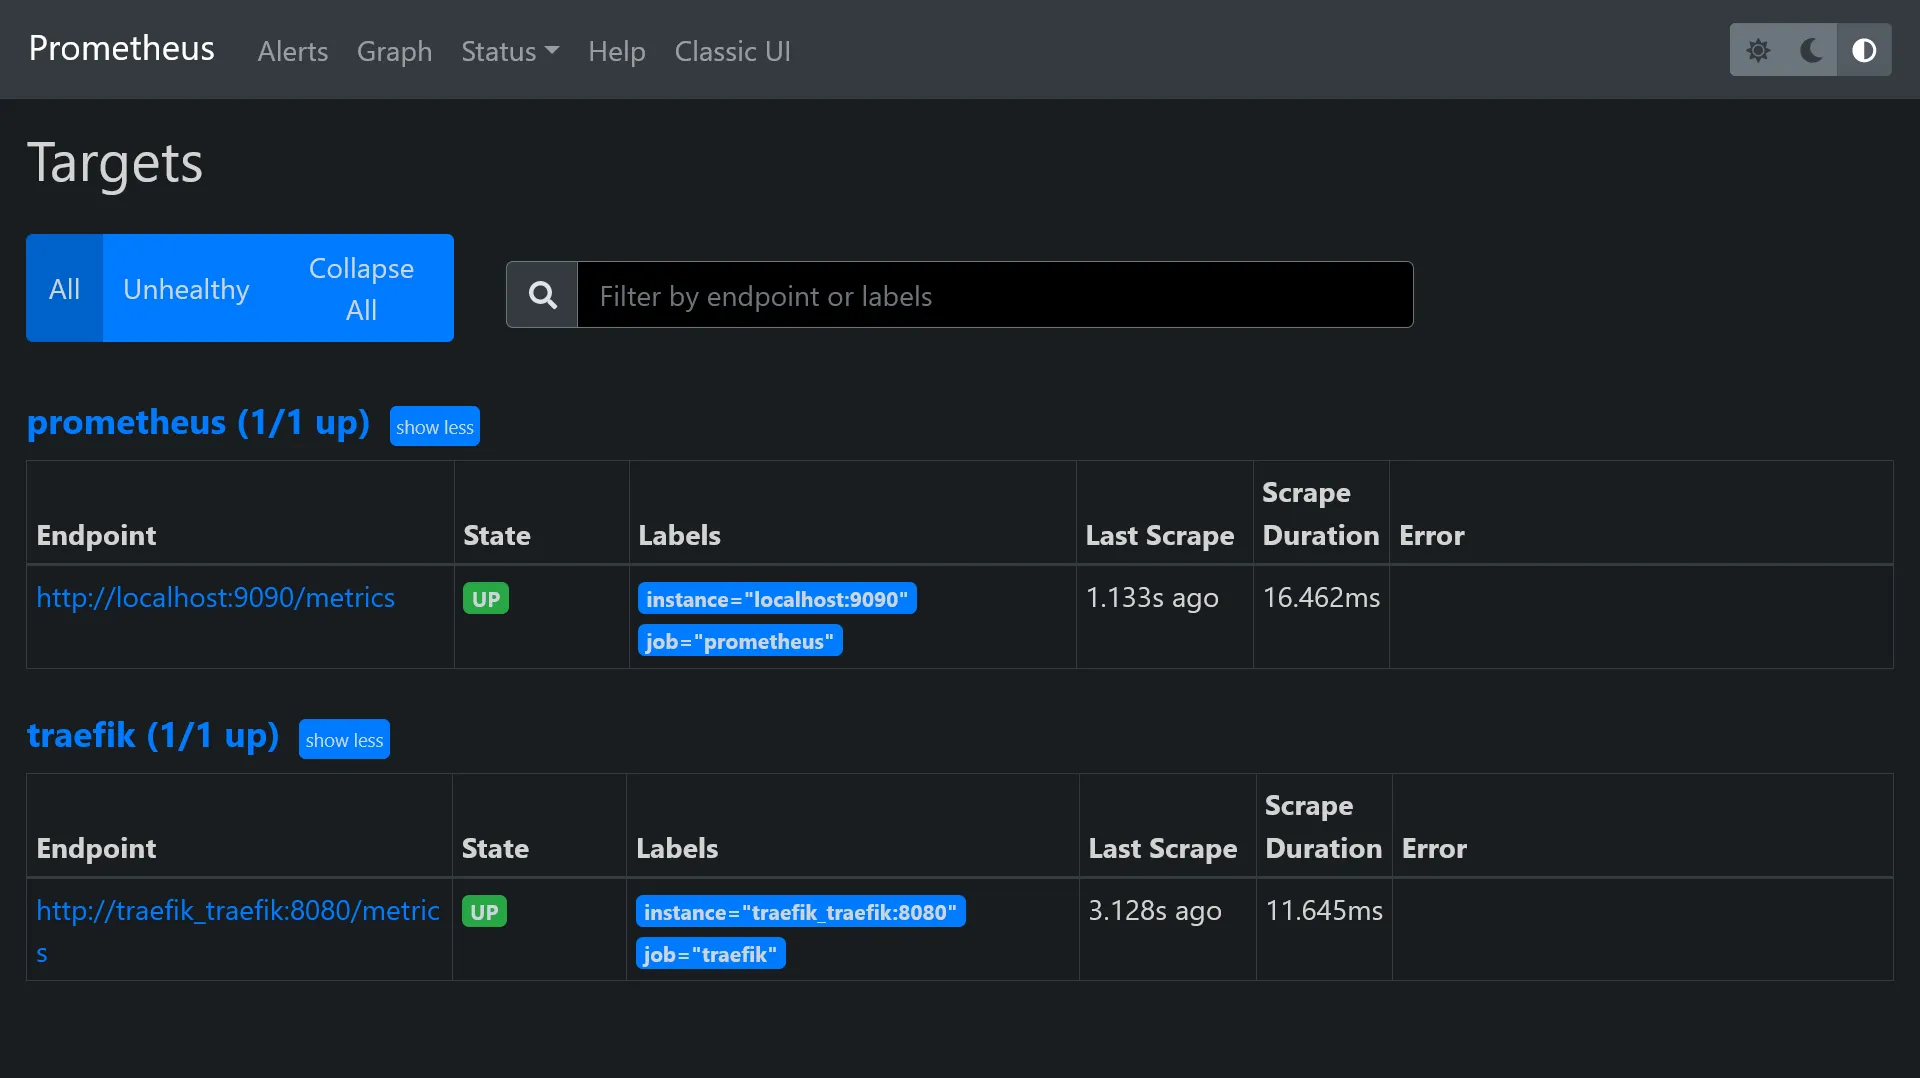The height and width of the screenshot is (1078, 1920).
Task: Collapse prometheus group with show less
Action: (434, 427)
